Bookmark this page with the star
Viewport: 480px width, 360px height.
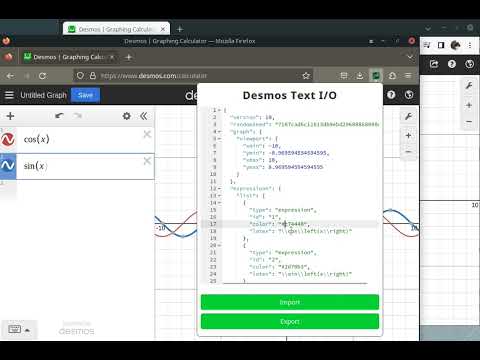[306, 76]
